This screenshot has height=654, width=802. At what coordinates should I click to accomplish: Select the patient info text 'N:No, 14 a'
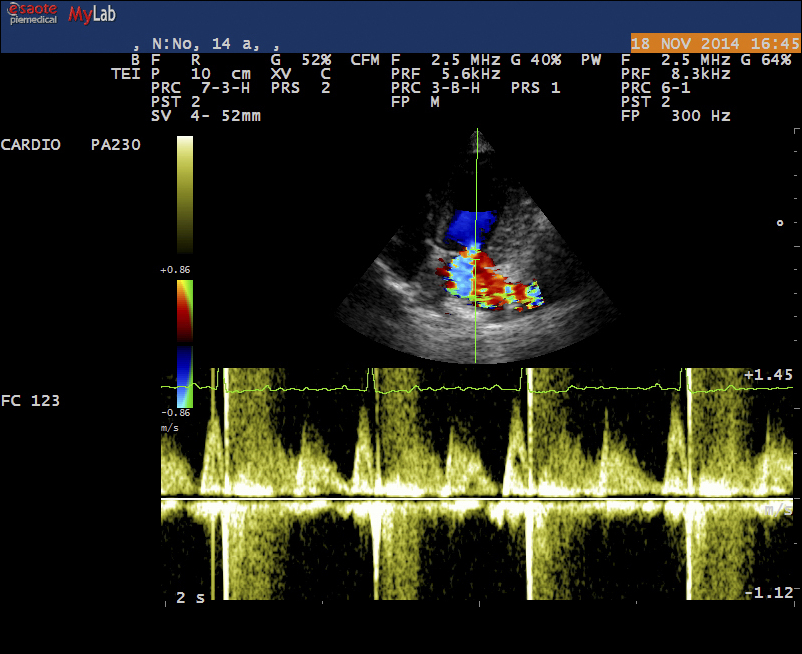[206, 44]
